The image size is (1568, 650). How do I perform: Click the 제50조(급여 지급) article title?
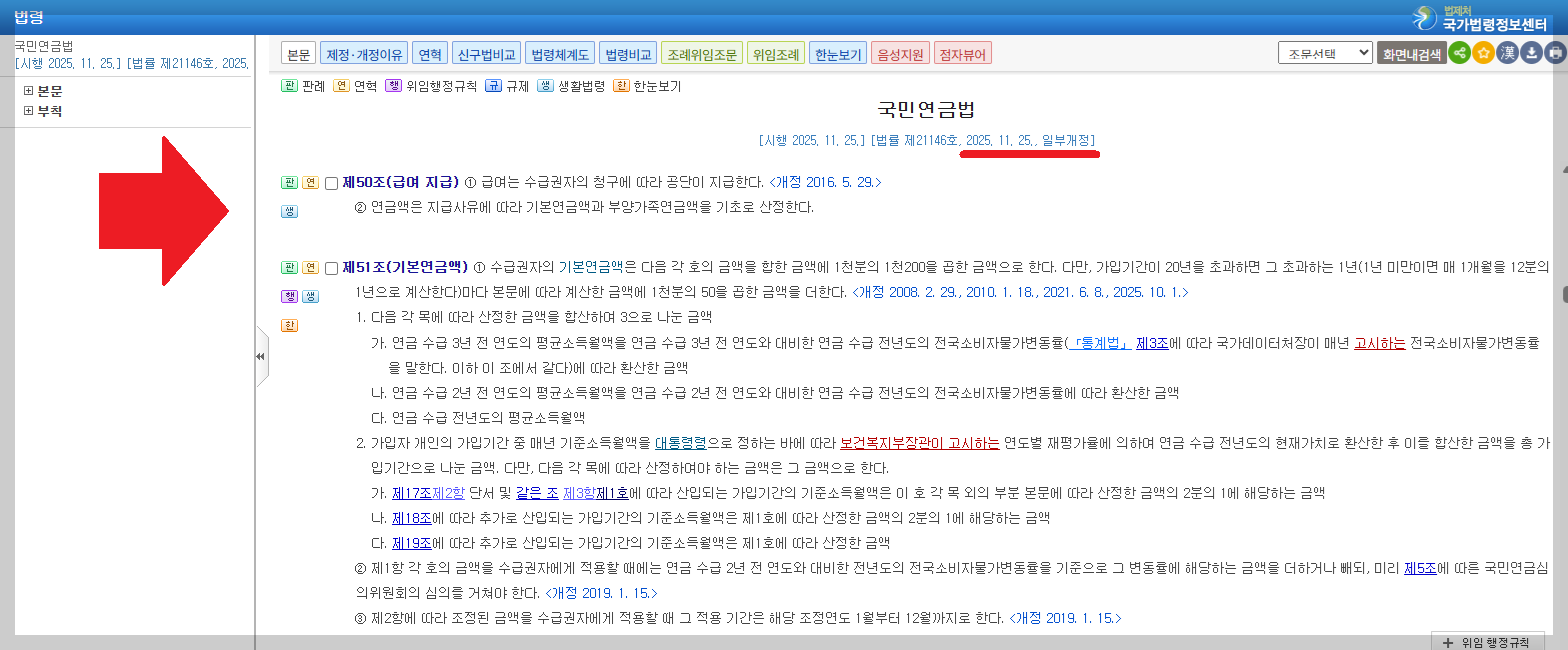[x=401, y=183]
